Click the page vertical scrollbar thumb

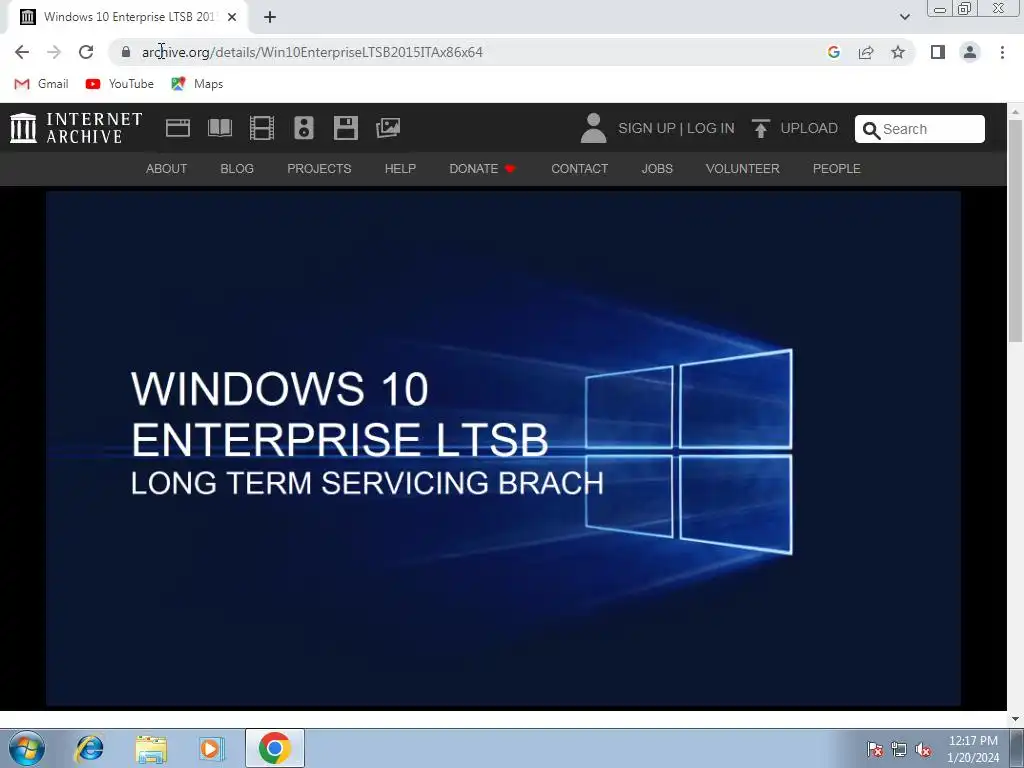pos(1016,230)
